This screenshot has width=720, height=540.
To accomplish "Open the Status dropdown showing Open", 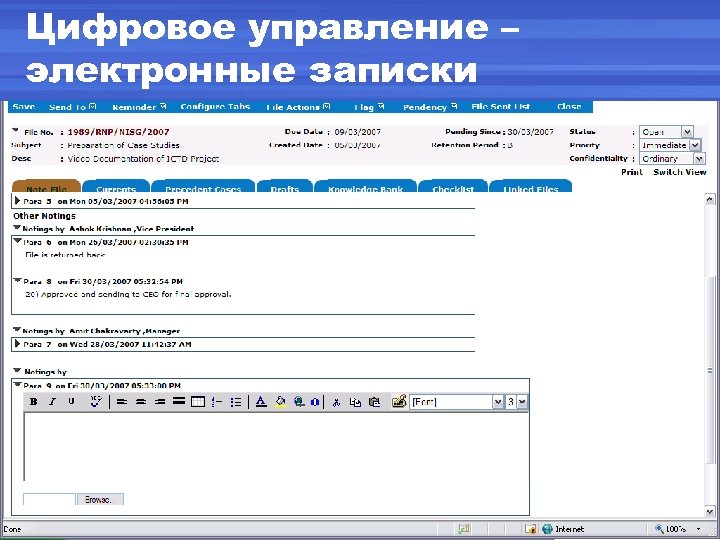I will point(687,132).
